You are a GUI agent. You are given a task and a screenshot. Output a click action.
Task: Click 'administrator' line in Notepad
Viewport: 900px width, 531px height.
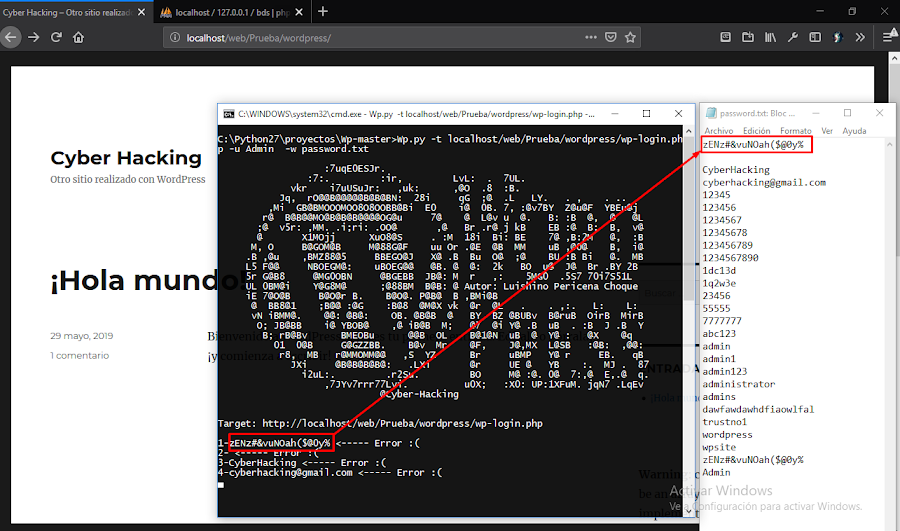739,385
